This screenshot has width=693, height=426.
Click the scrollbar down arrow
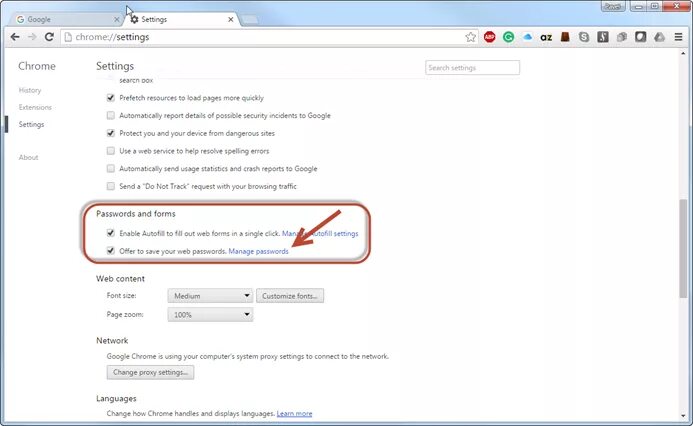[x=684, y=416]
